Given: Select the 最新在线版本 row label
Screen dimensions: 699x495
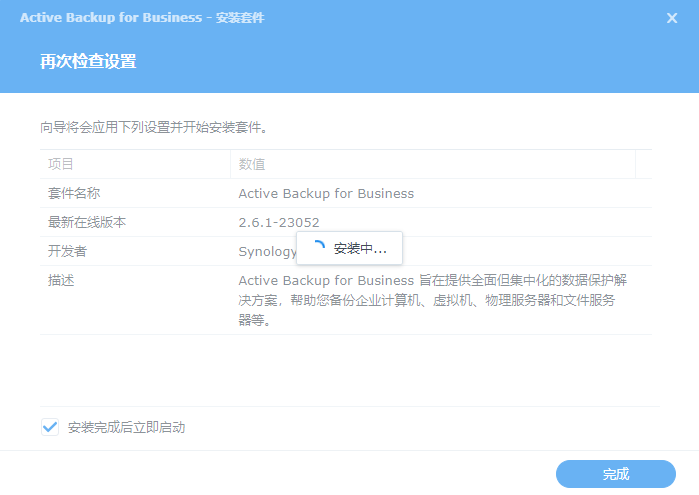Looking at the screenshot, I should [x=87, y=222].
